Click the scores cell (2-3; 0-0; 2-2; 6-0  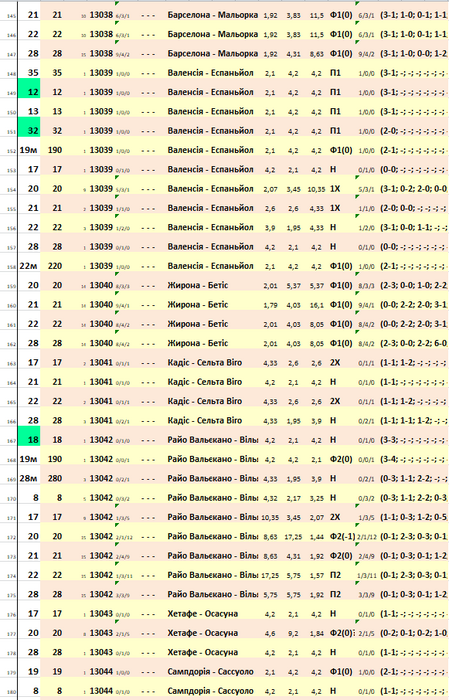[413, 343]
